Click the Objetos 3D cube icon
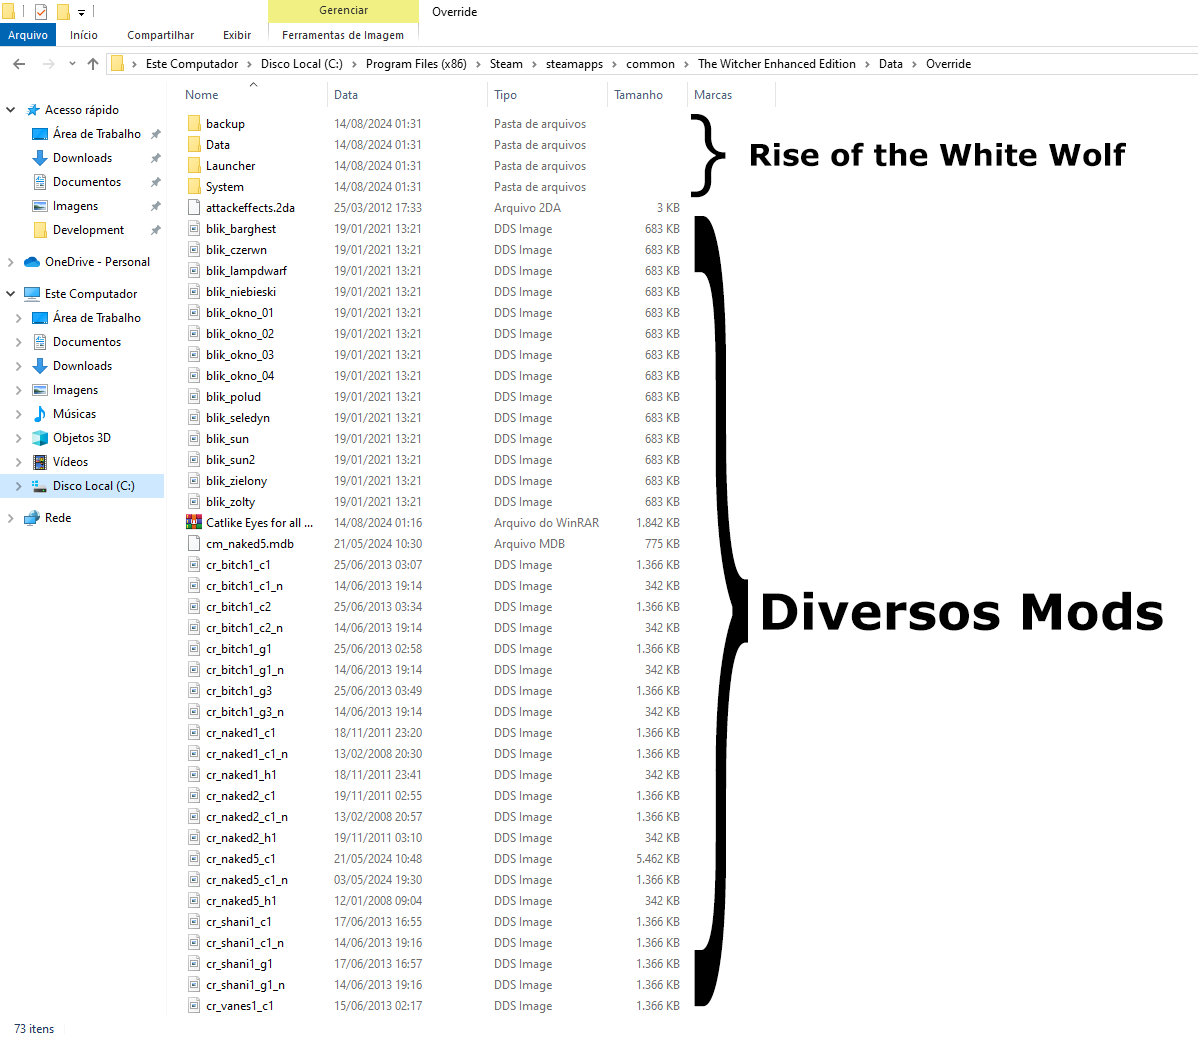Viewport: 1198px width, 1040px height. pyautogui.click(x=40, y=438)
